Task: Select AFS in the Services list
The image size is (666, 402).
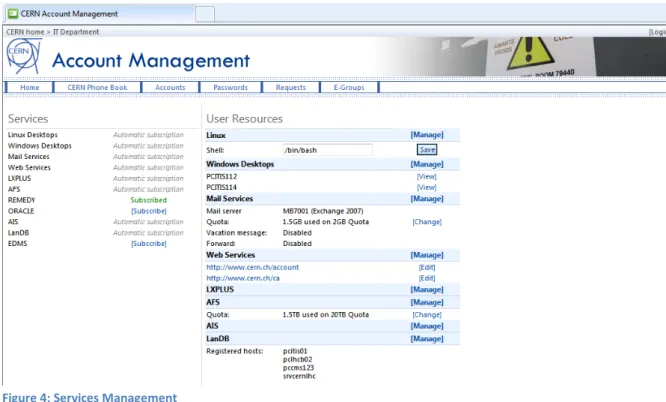Action: (x=14, y=190)
